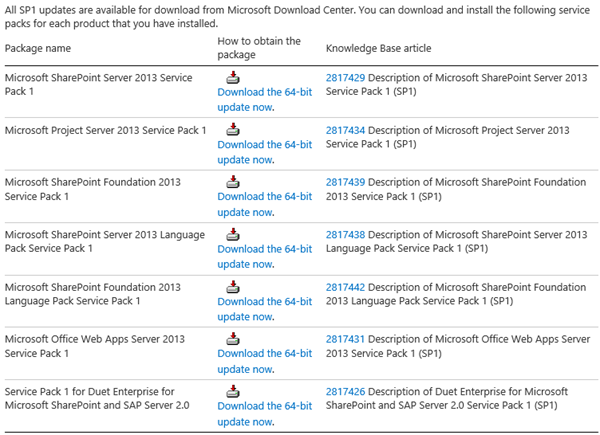Open KB article 2817429

tap(345, 78)
